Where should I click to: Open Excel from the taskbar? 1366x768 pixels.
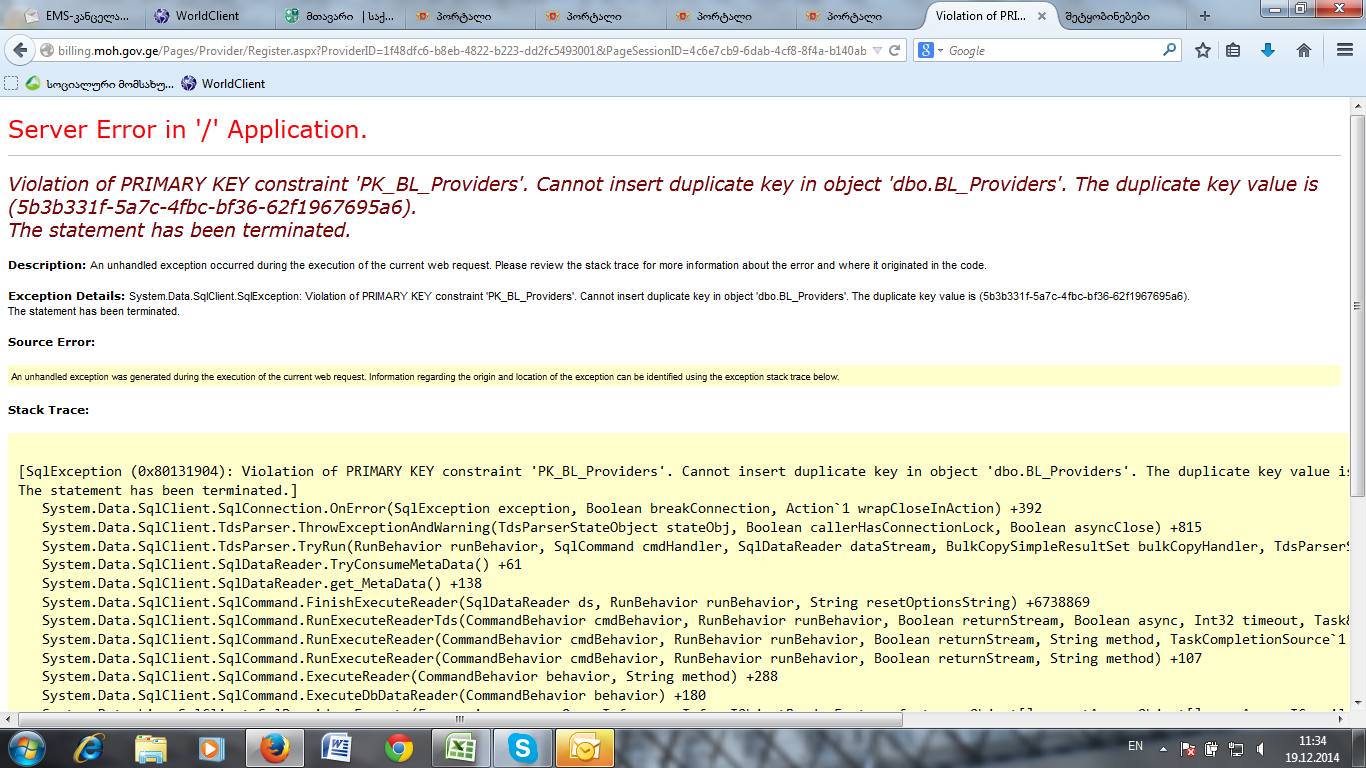coord(460,747)
